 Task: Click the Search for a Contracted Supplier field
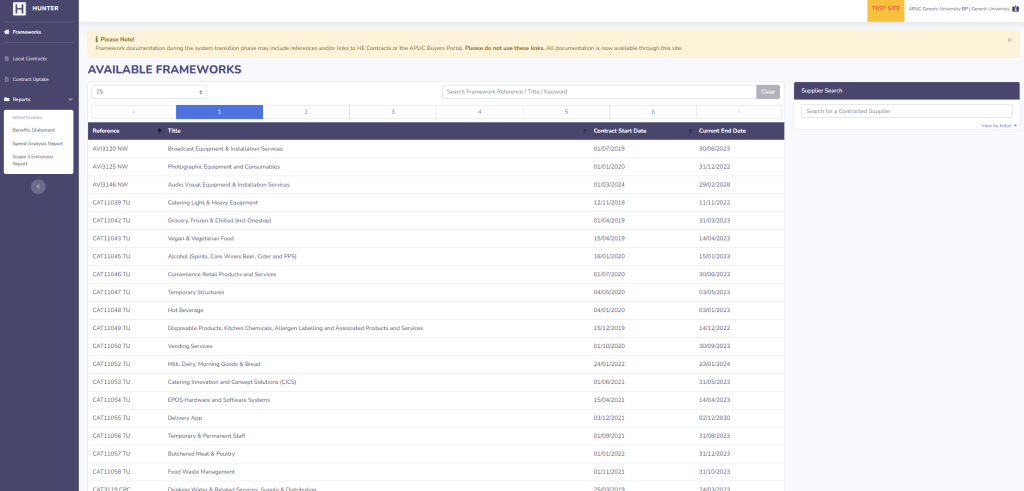(906, 111)
